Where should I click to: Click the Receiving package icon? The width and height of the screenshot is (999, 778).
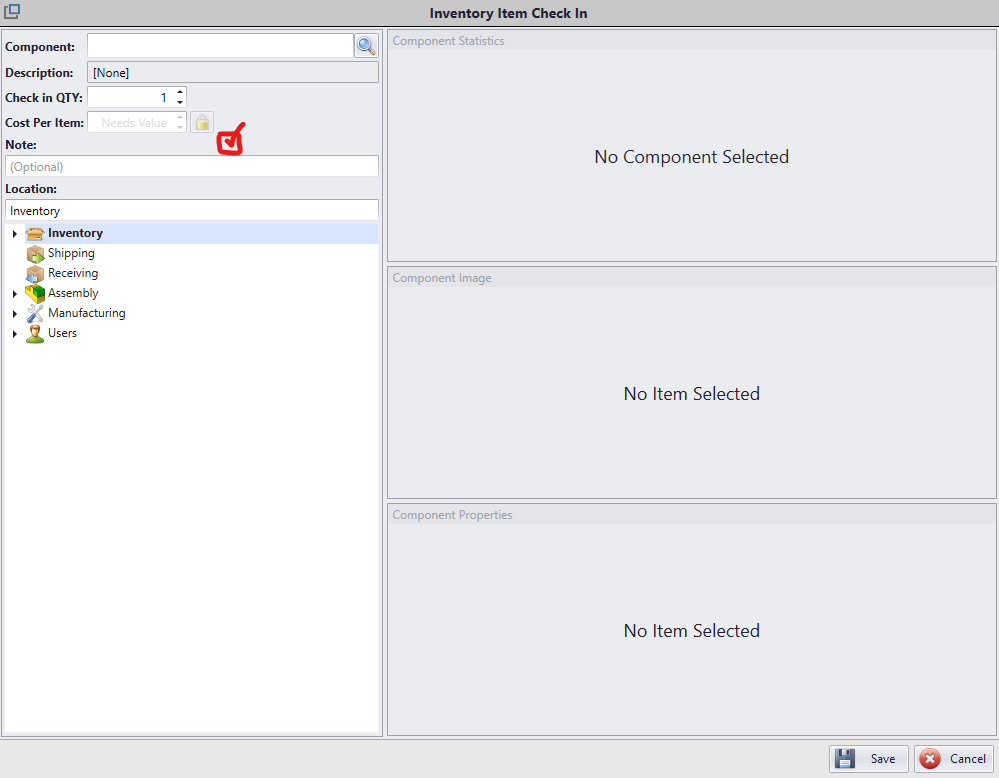coord(35,273)
